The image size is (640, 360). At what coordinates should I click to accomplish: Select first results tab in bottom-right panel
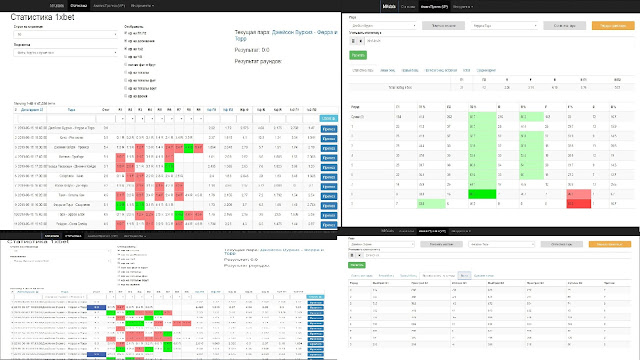[x=362, y=276]
